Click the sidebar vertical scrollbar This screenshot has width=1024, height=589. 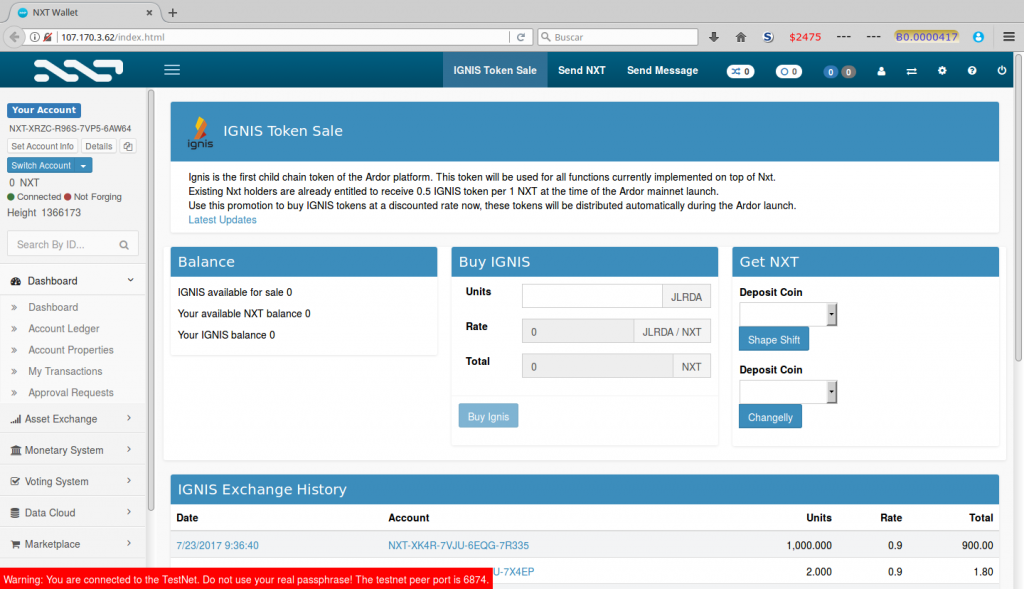[151, 300]
